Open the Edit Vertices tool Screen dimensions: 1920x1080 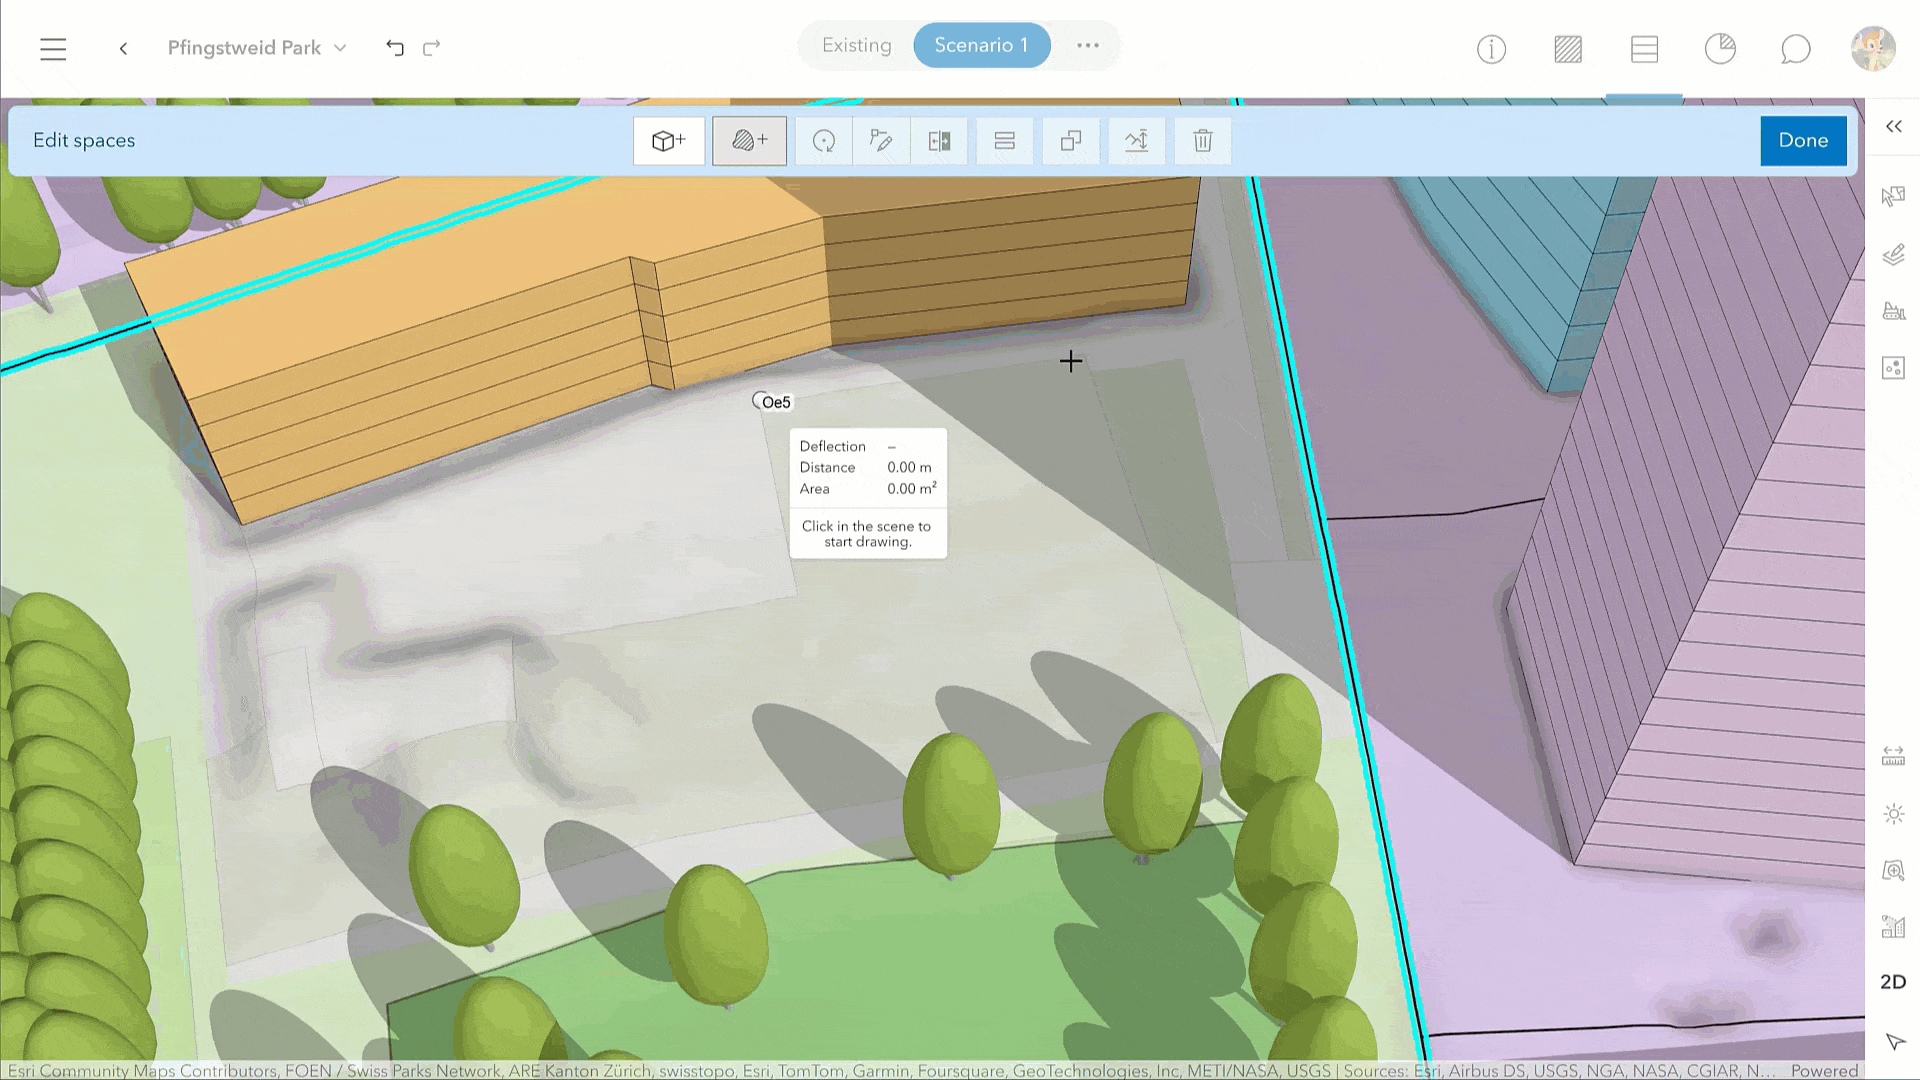(881, 141)
